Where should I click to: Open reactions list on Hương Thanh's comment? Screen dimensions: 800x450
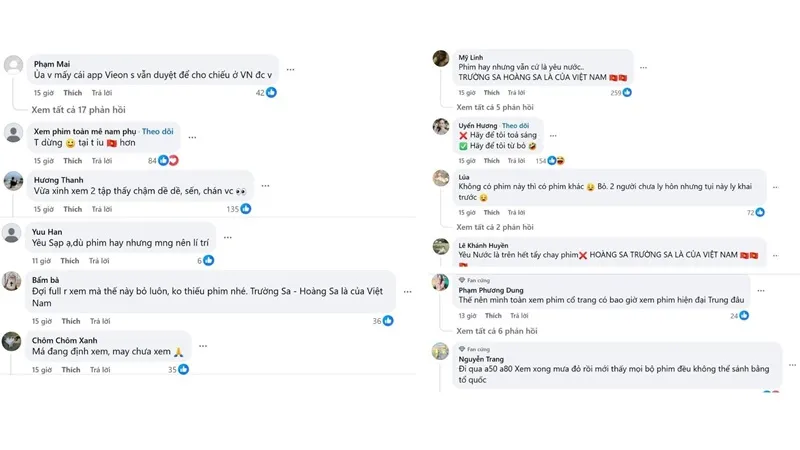point(246,209)
